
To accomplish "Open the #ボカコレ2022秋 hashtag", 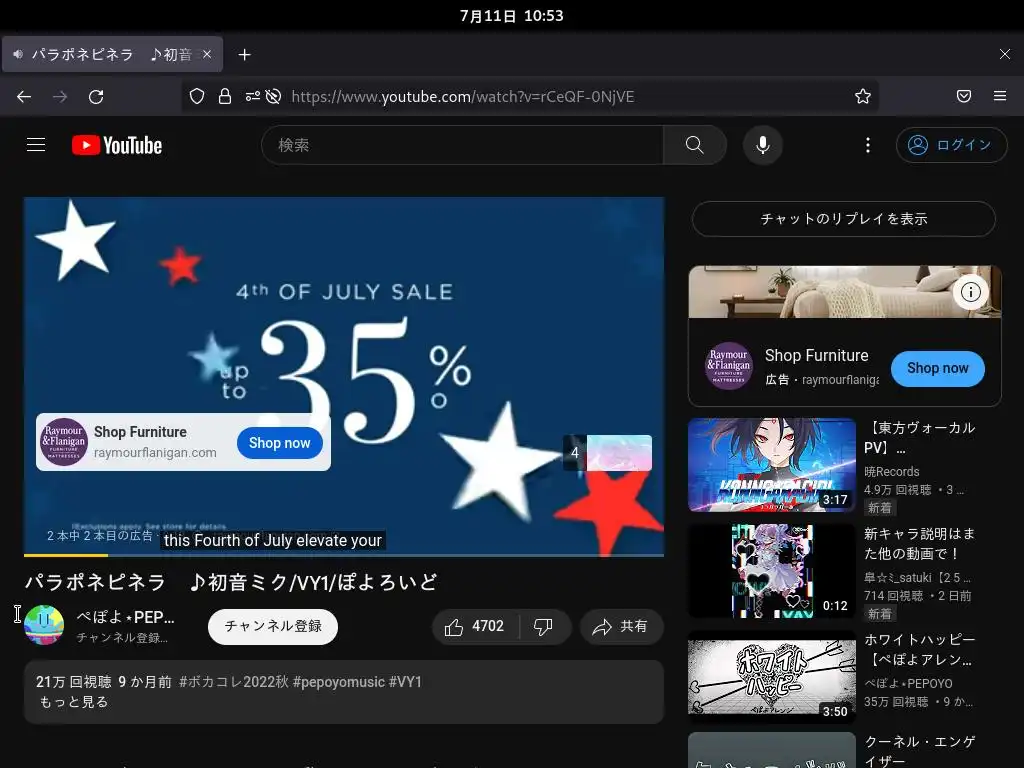I will click(x=234, y=682).
